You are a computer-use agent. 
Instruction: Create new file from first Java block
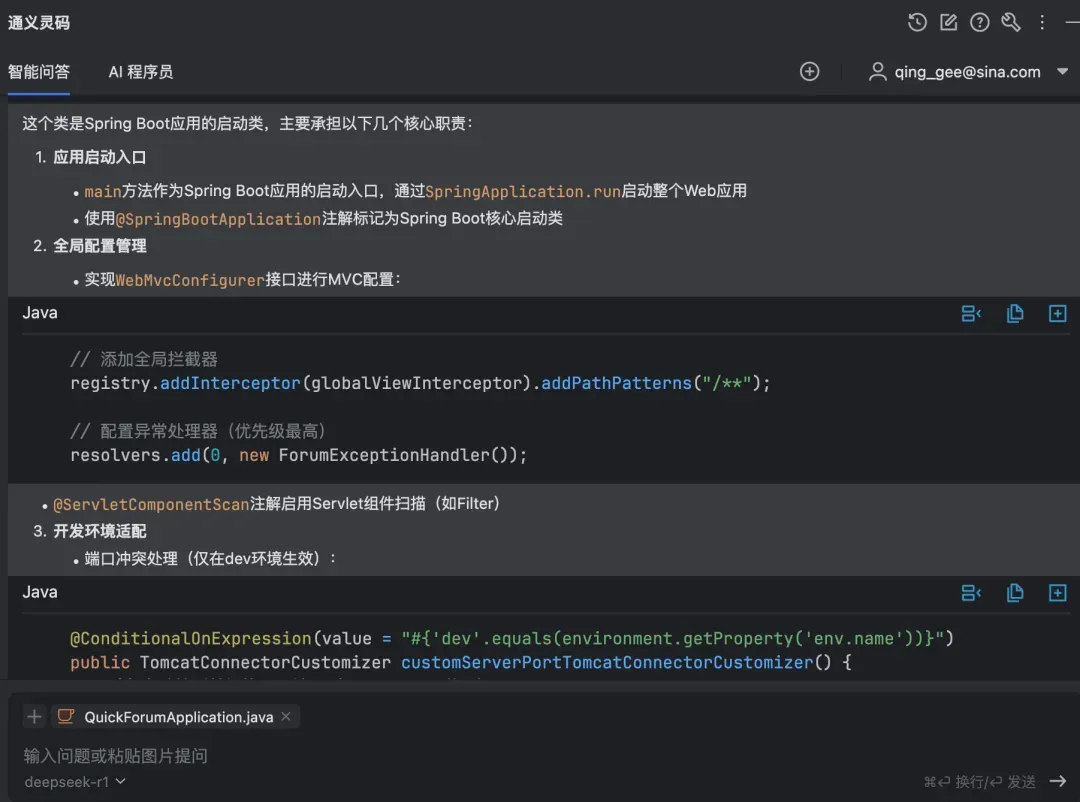[x=1057, y=314]
